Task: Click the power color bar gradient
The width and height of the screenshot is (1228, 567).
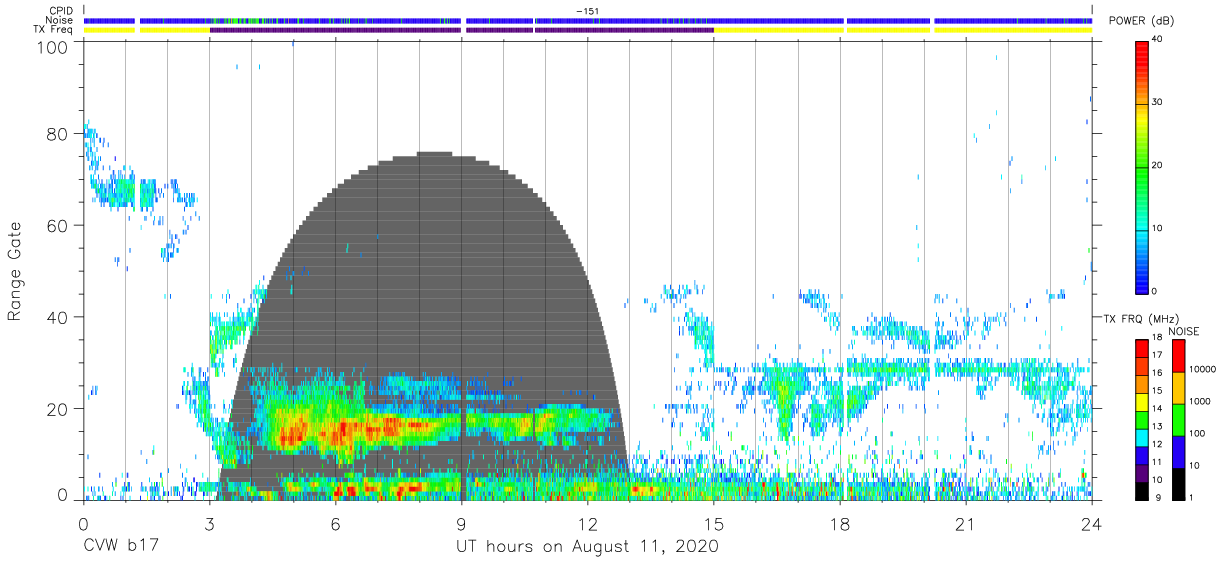Action: tap(1142, 166)
